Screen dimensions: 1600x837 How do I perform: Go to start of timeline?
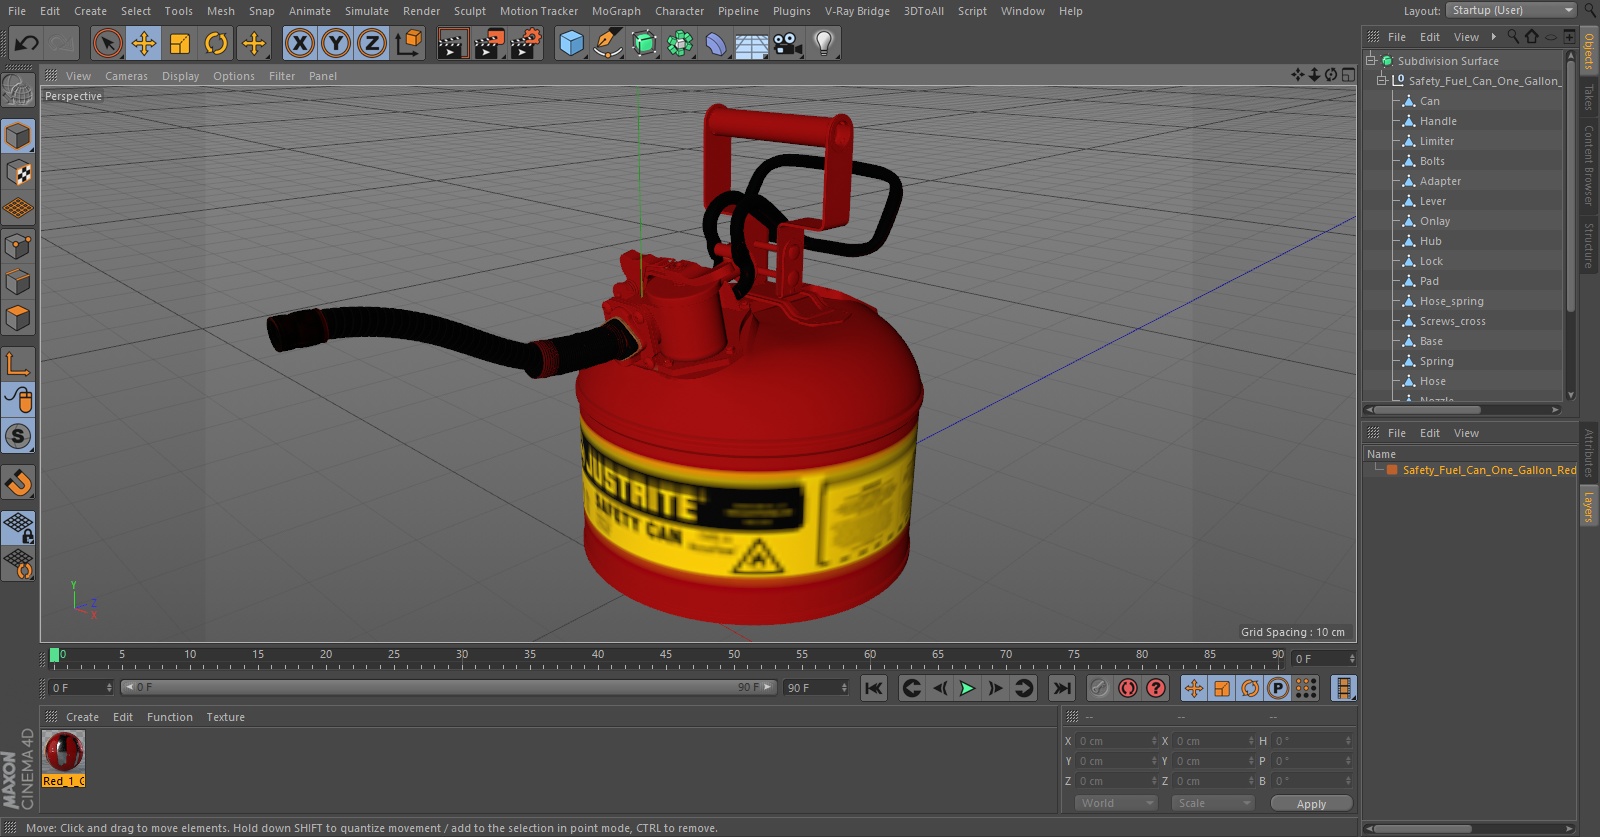click(x=874, y=688)
